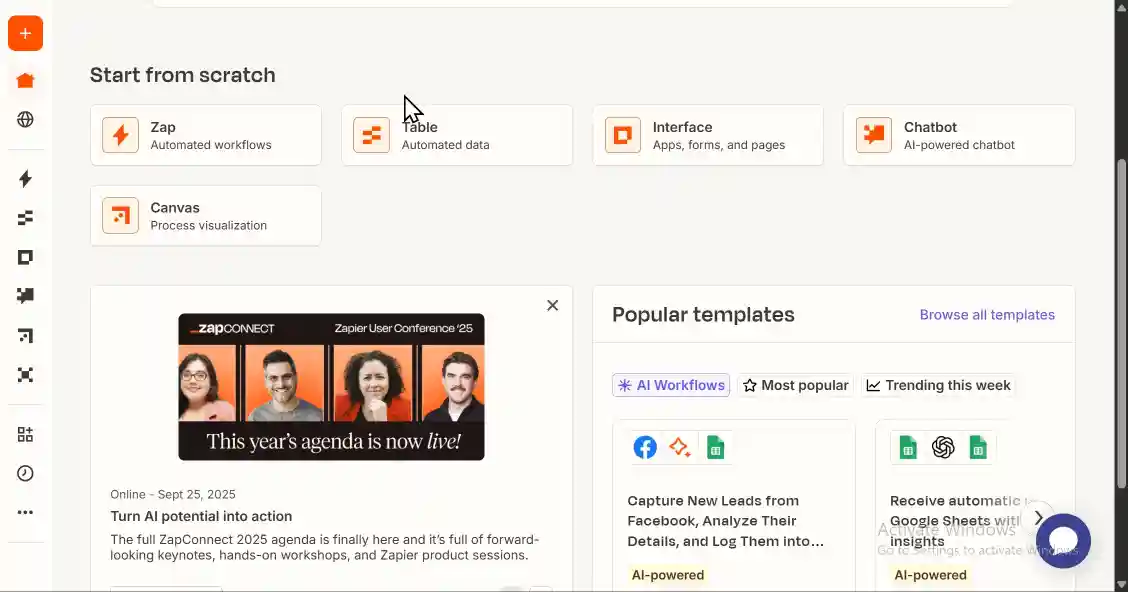Viewport: 1128px width, 592px height.
Task: Start from scratch with the Zap card
Action: tap(205, 135)
